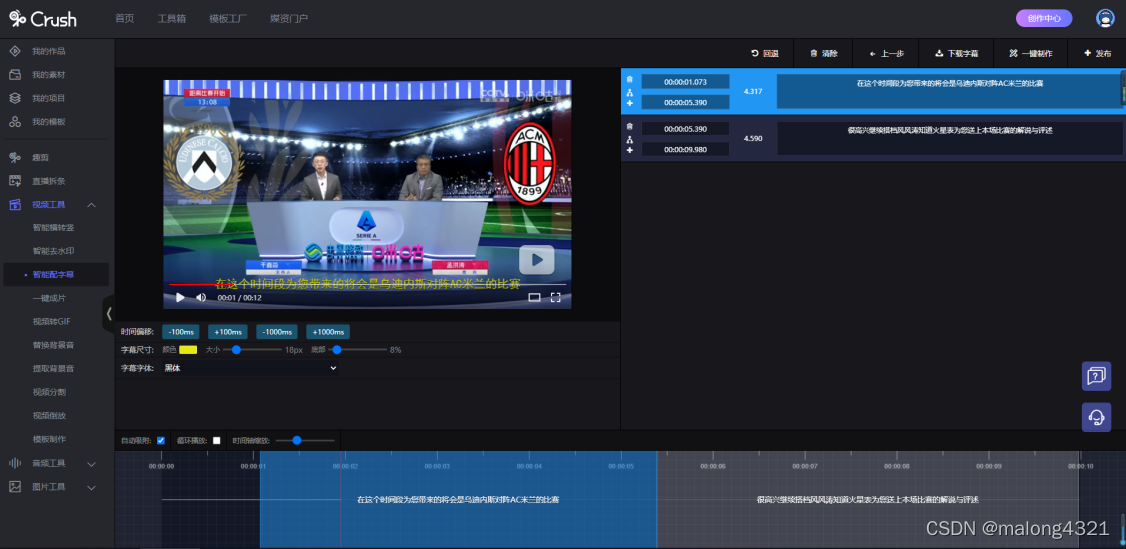Image resolution: width=1126 pixels, height=549 pixels.
Task: Enter fullscreen in the video player
Action: tap(555, 297)
